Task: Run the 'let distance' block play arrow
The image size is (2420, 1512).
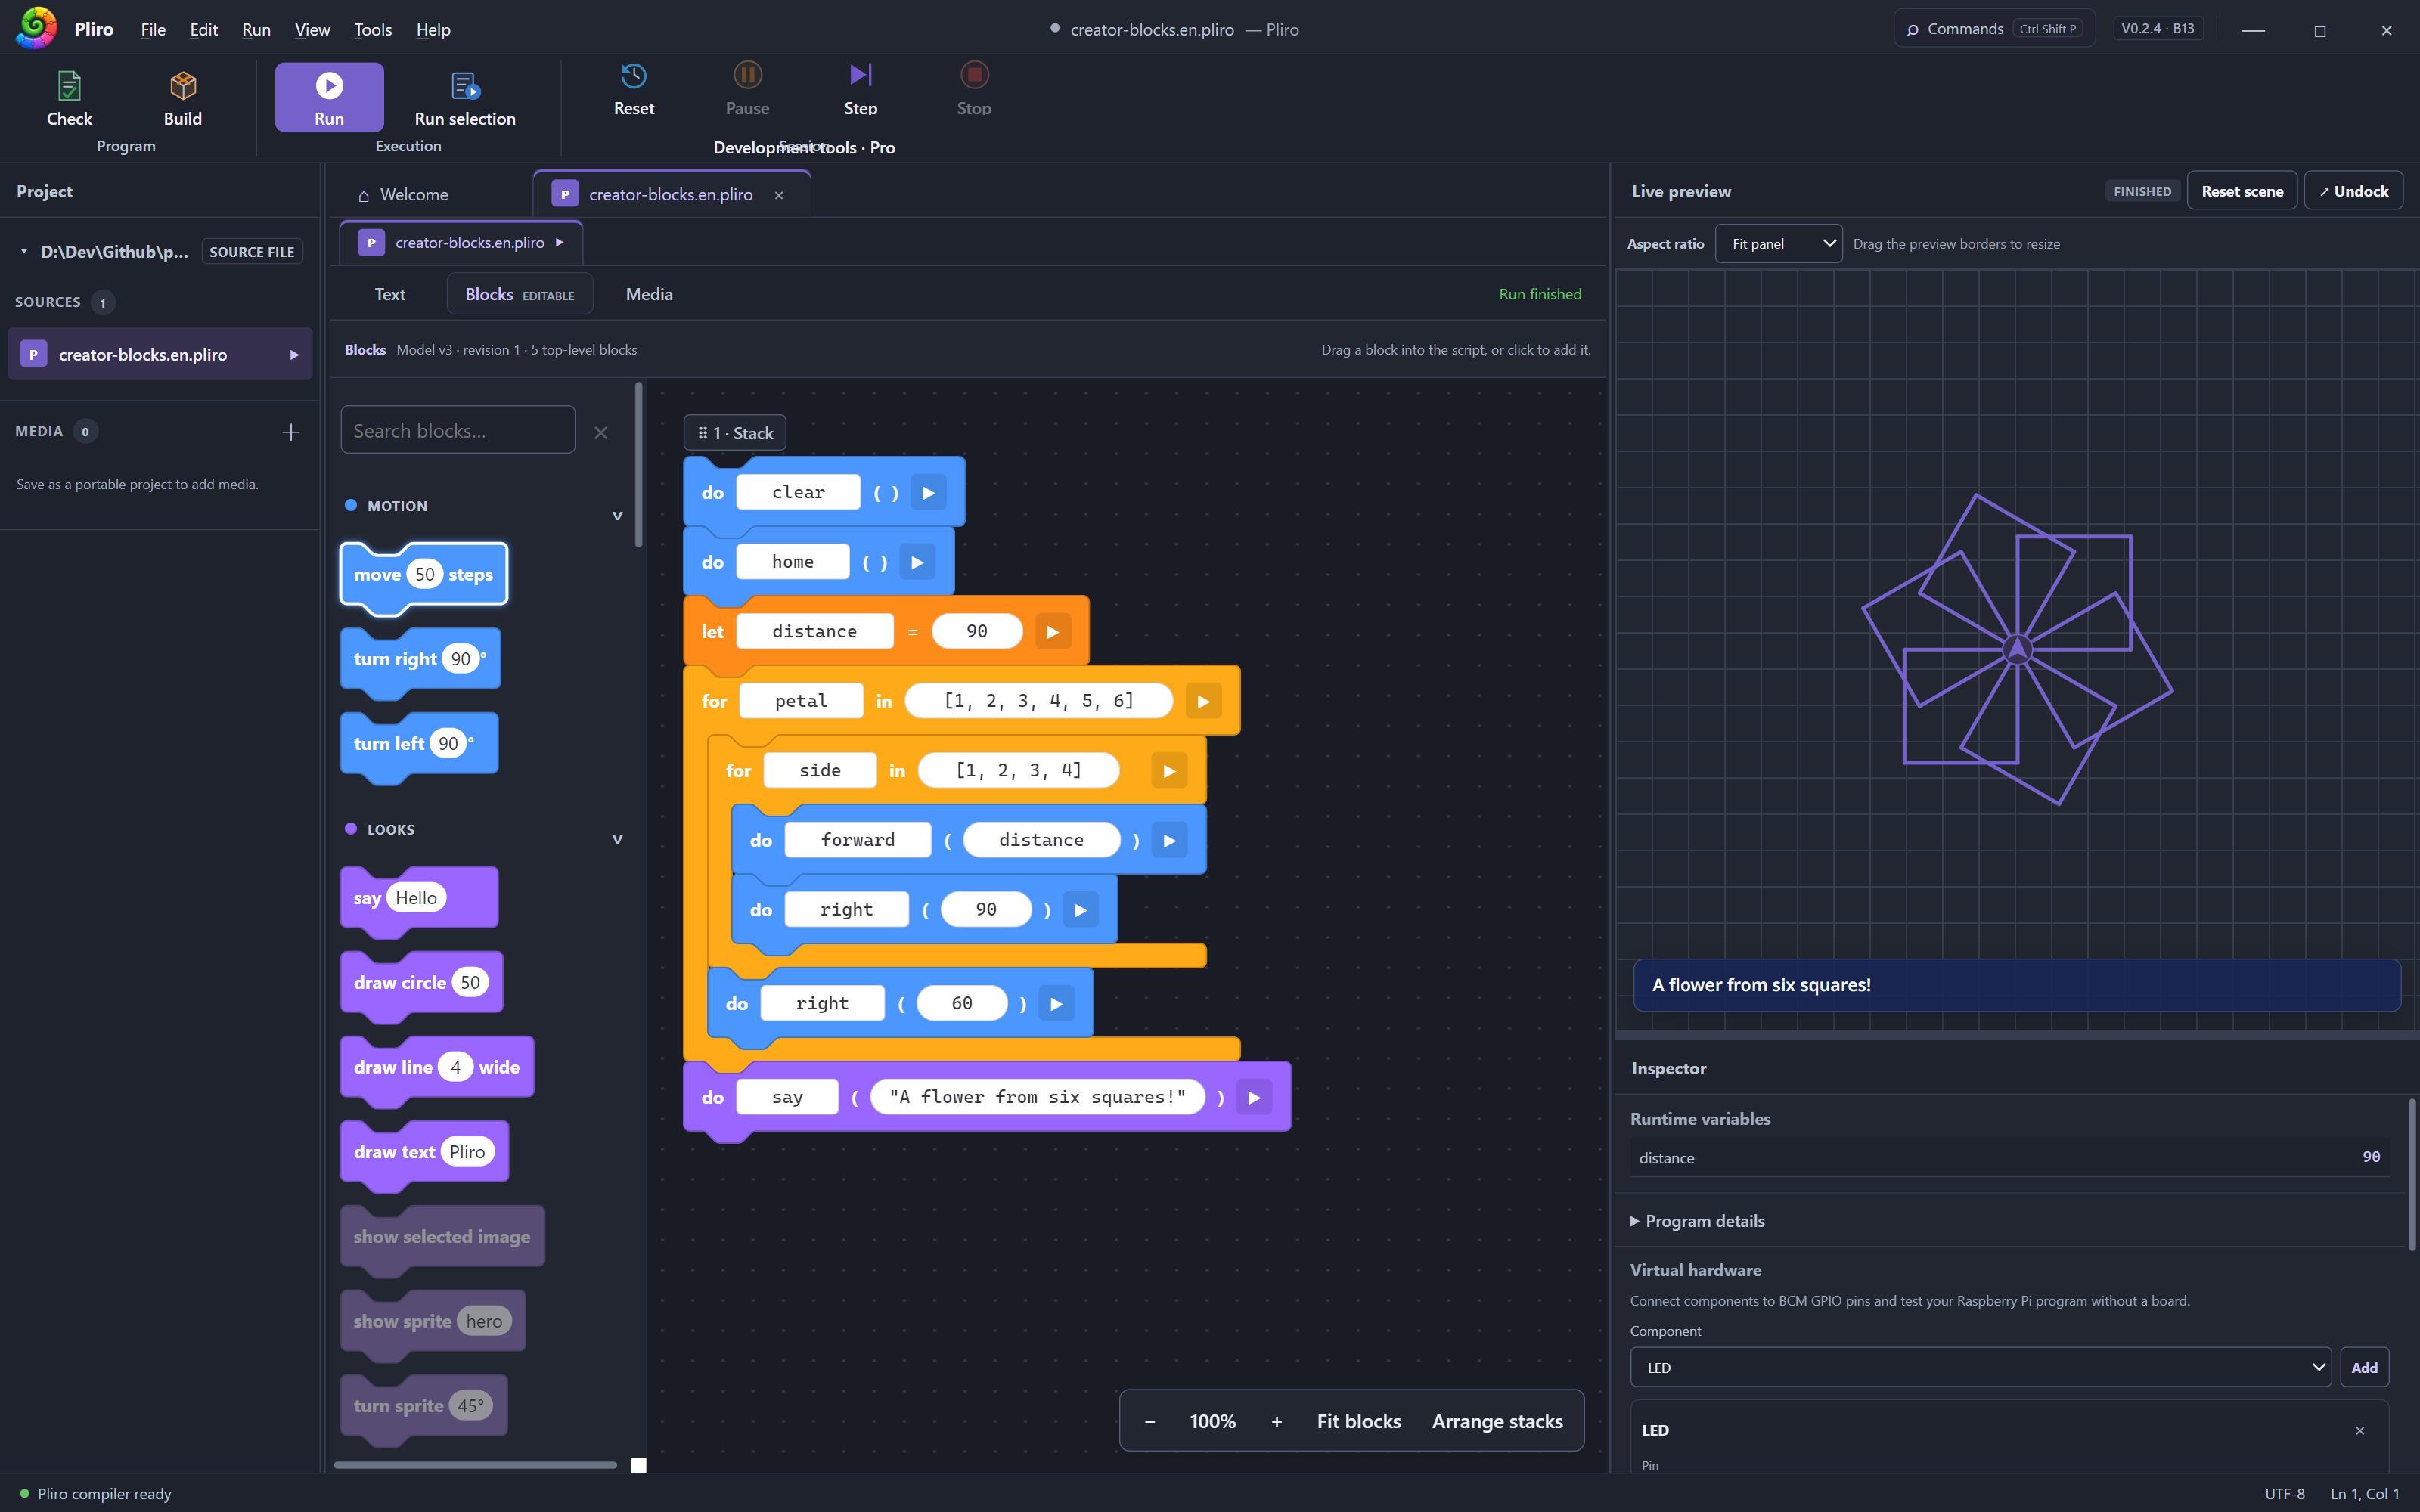Action: [x=1052, y=632]
